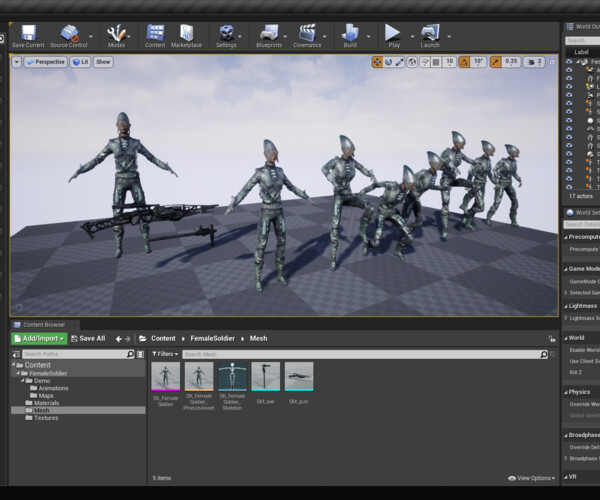
Task: Collapse the Demo folder in tree
Action: click(x=23, y=381)
